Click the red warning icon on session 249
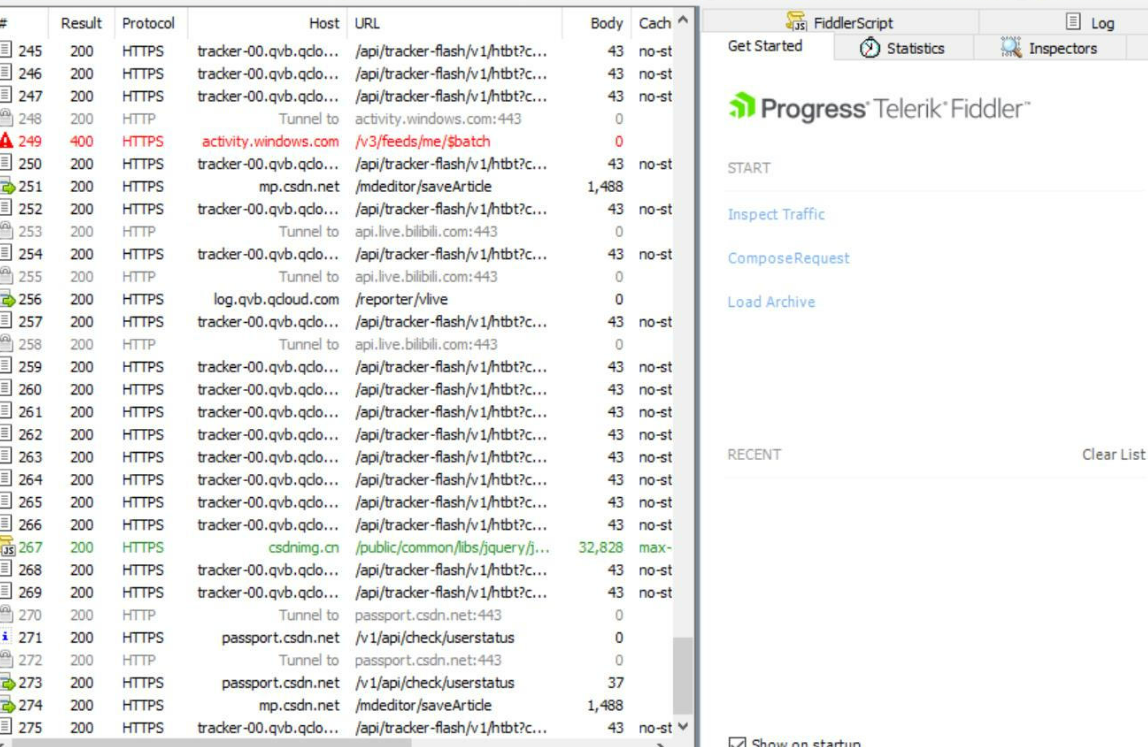This screenshot has height=747, width=1148. [6, 141]
